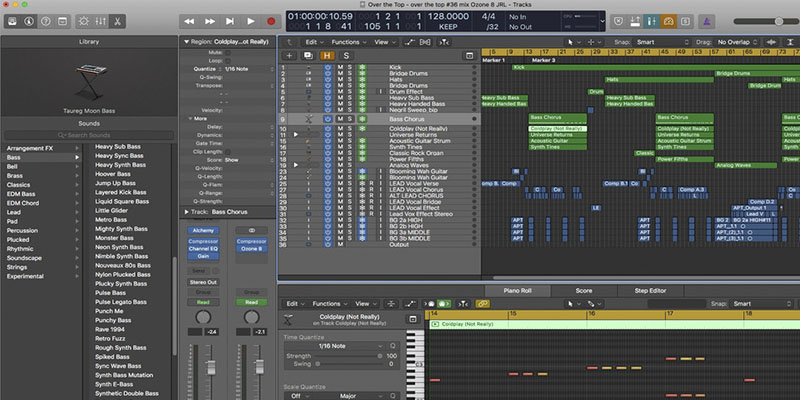The image size is (800, 400).
Task: Expand the Track: Bass Chorus inspector section
Action: (x=186, y=212)
